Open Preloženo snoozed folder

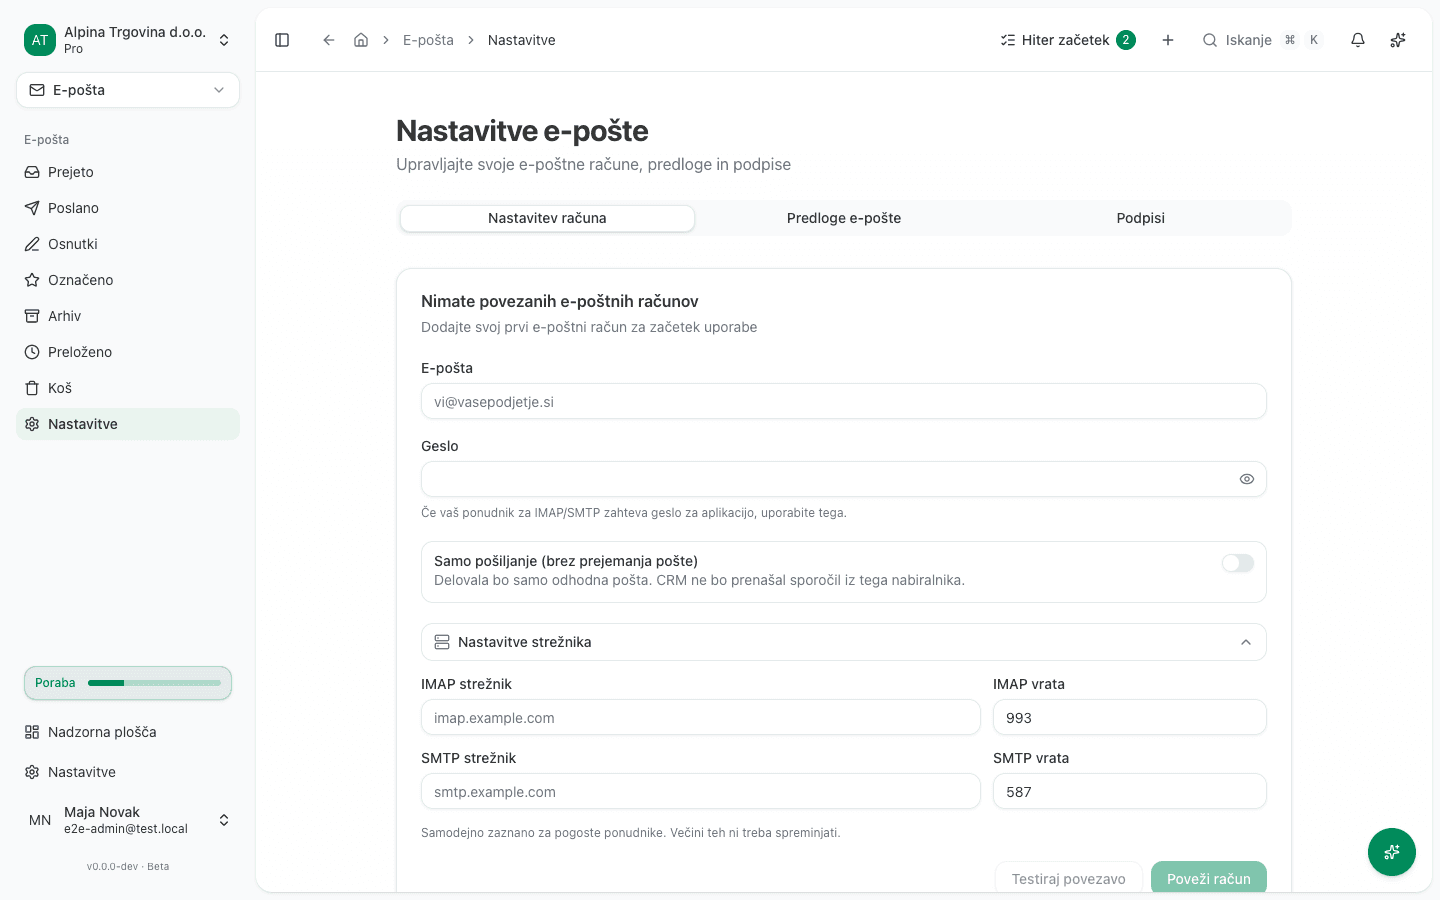128,352
